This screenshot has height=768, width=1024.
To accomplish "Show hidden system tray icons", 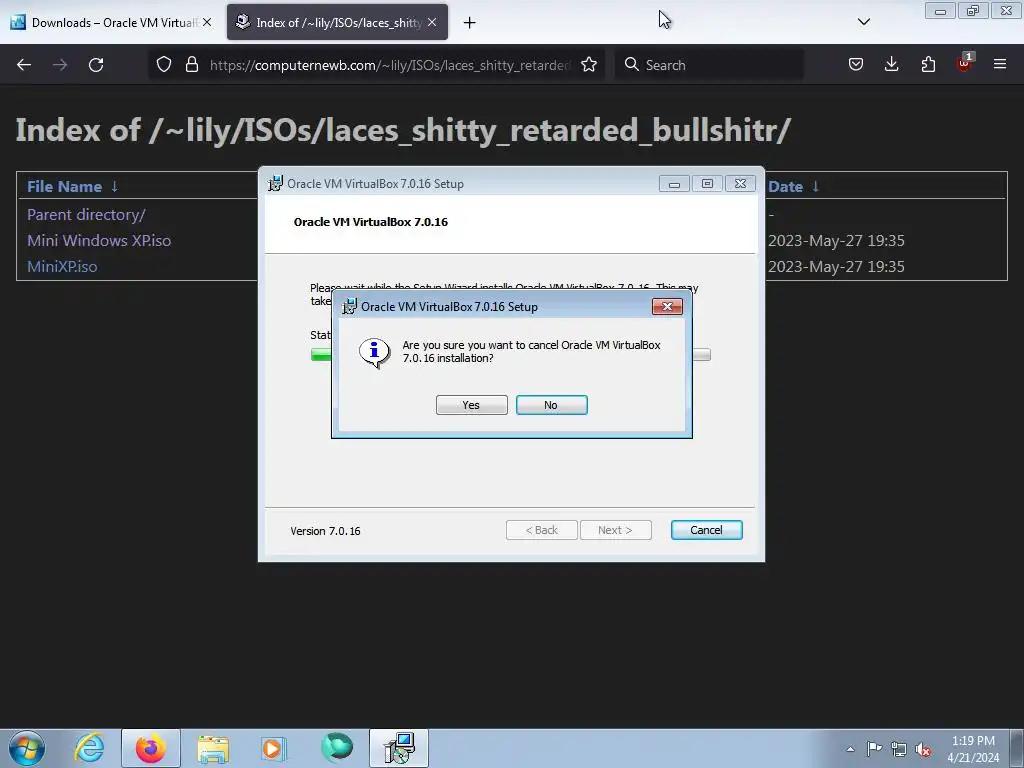I will 850,749.
